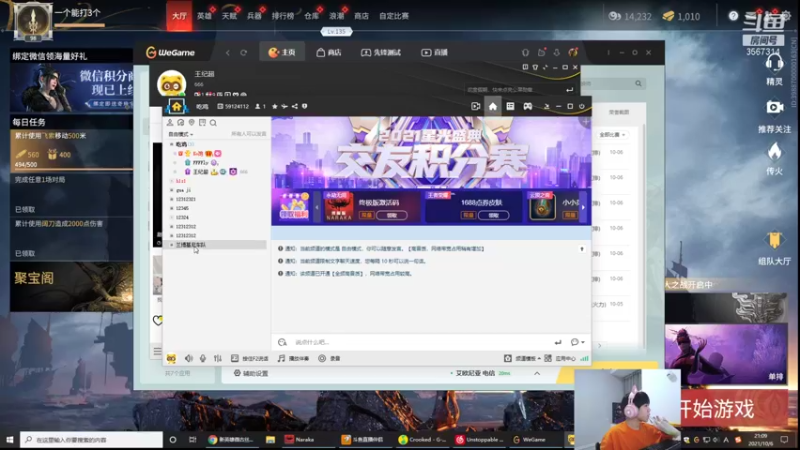This screenshot has width=800, height=450.
Task: Open the 领取福利 gift thumbnail
Action: 294,207
